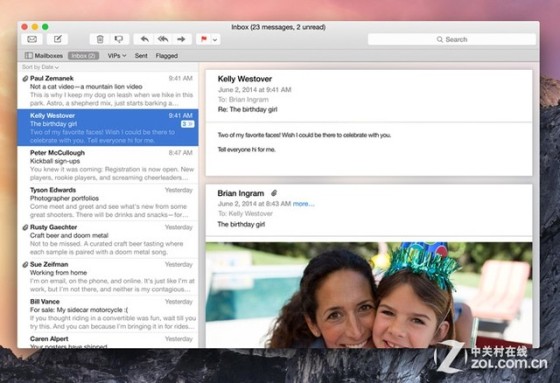Click recipient 'To: Brian Ingram'

243,100
